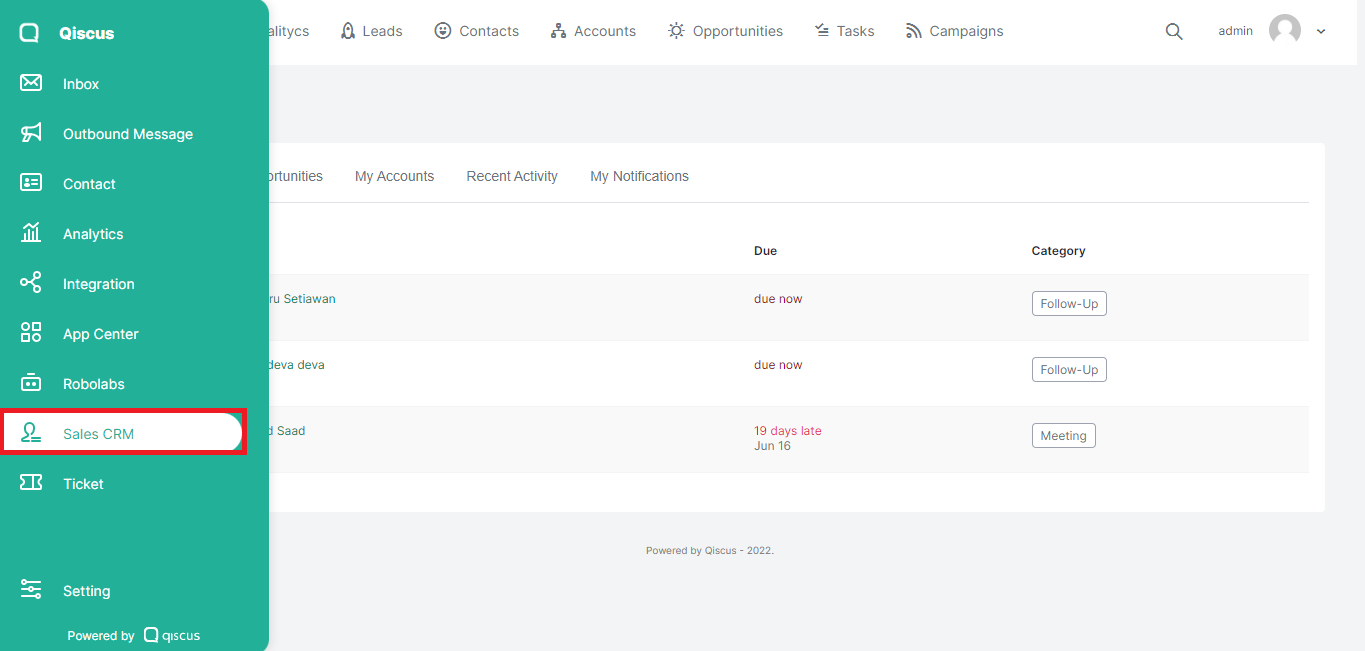Viewport: 1365px width, 651px height.
Task: Click 'due now' in the deva row
Action: point(778,365)
